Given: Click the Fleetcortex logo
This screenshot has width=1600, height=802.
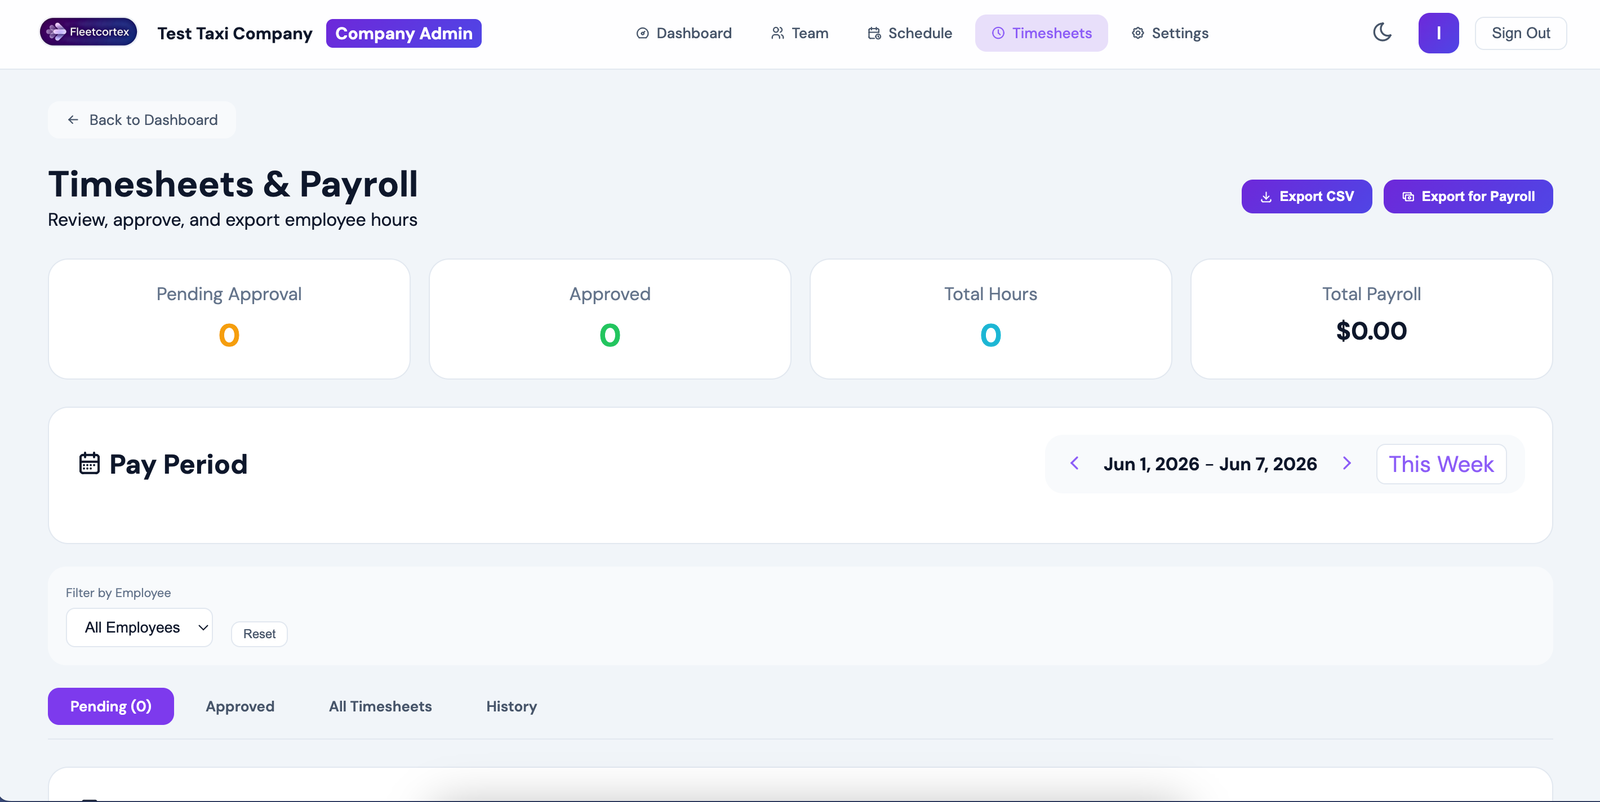Looking at the screenshot, I should point(88,32).
